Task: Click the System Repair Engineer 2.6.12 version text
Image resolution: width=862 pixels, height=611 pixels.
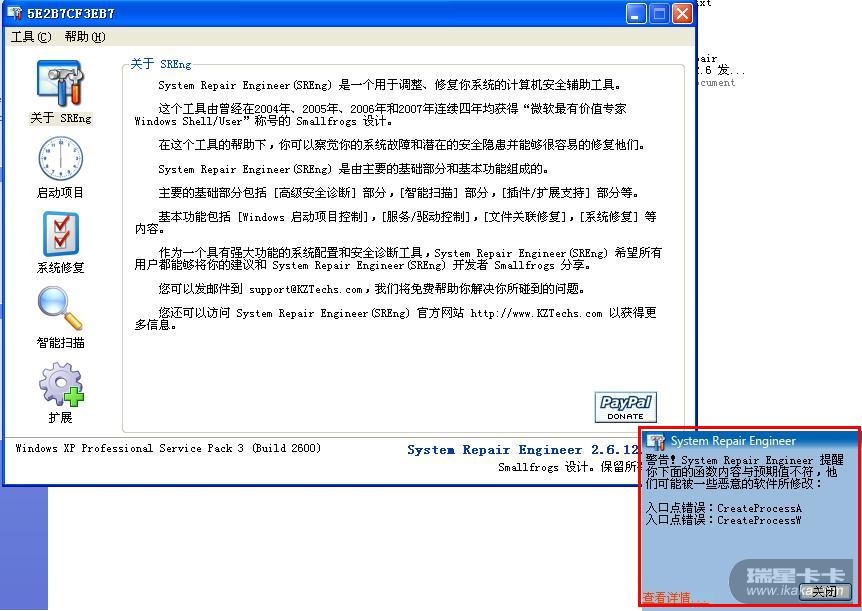Action: pyautogui.click(x=522, y=450)
